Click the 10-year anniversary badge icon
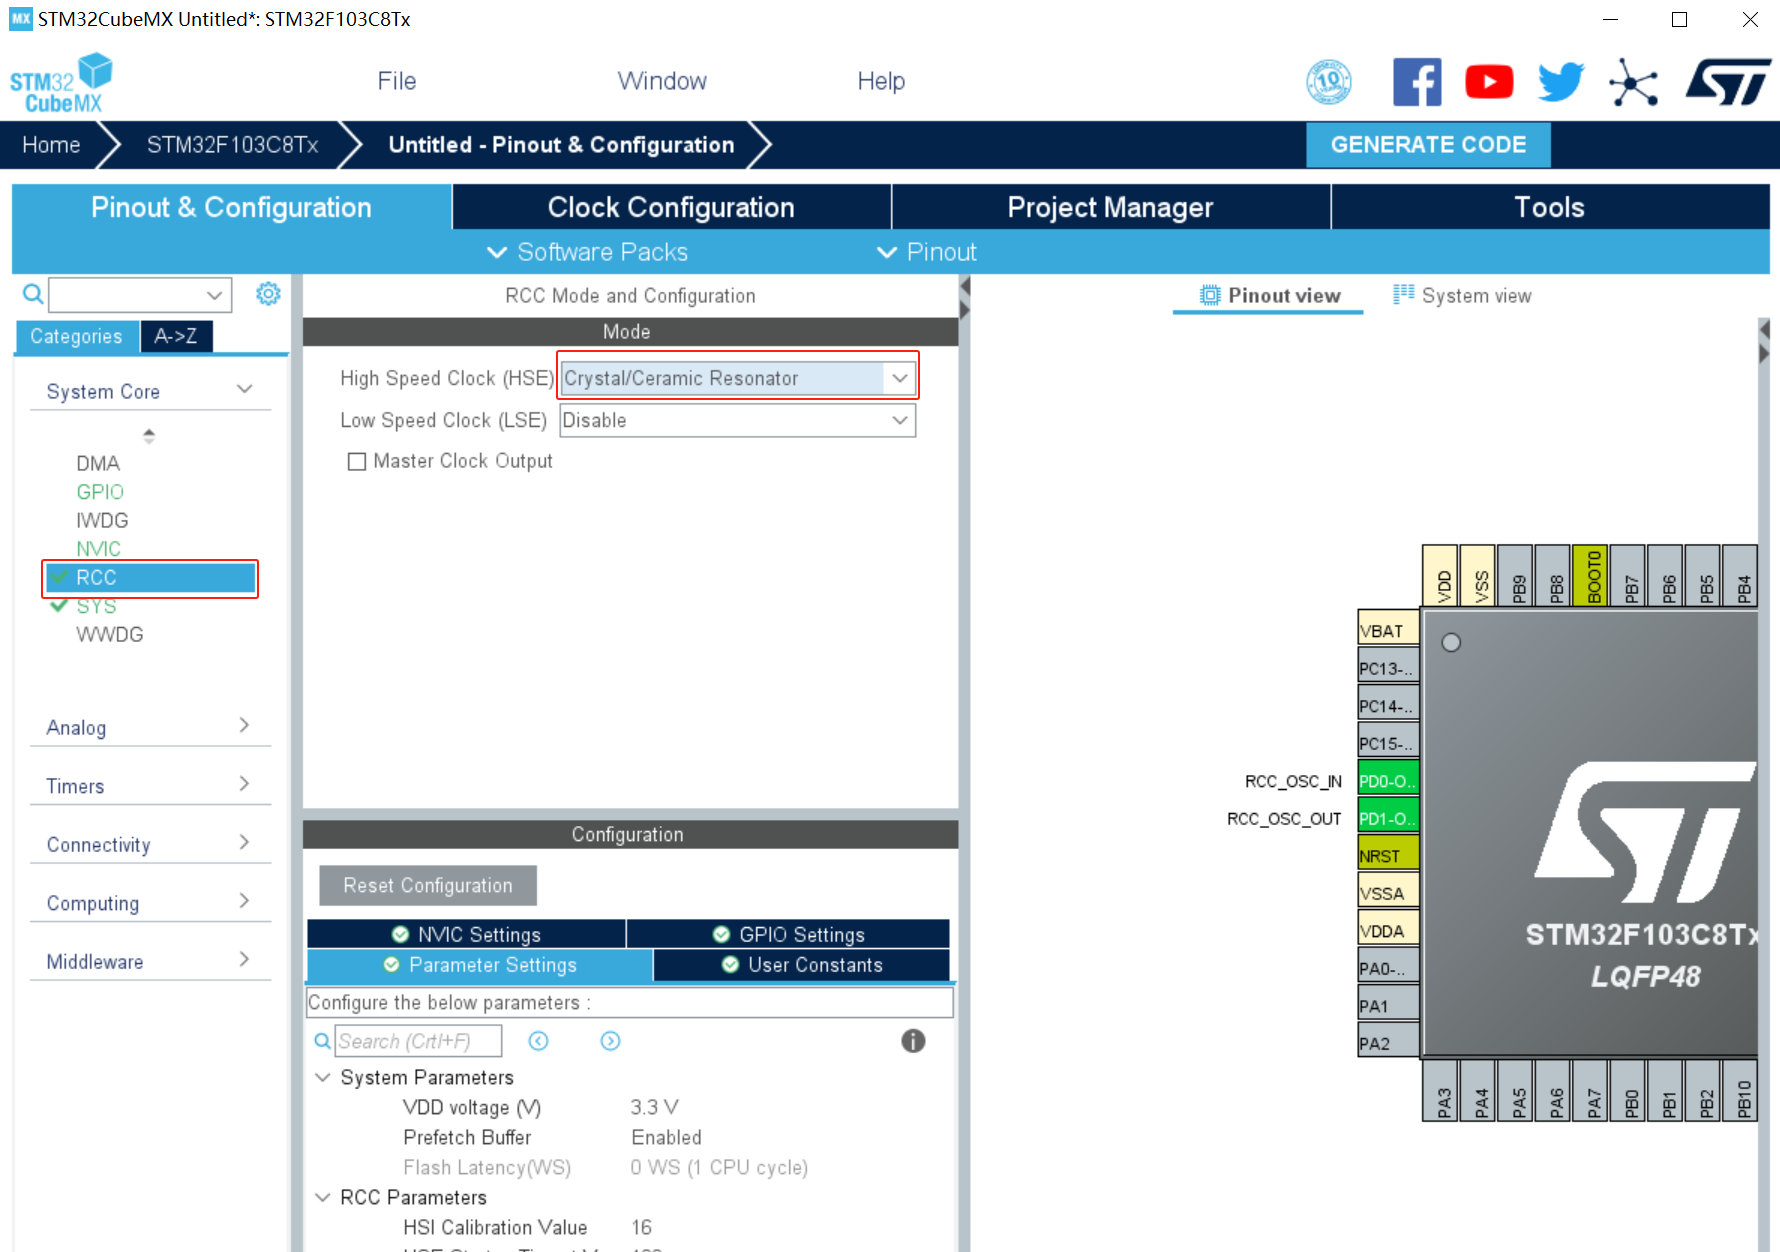 click(x=1329, y=82)
